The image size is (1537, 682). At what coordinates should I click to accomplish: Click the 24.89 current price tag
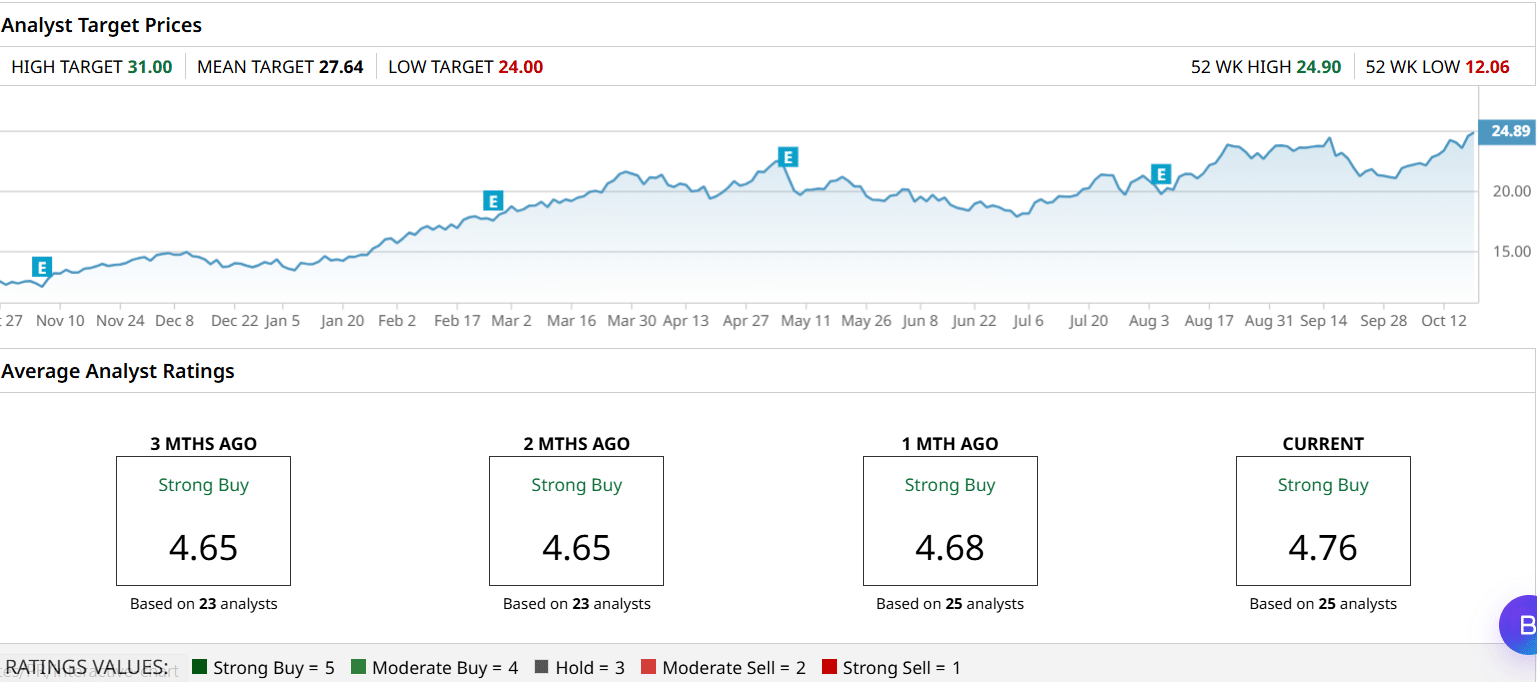tap(1509, 131)
